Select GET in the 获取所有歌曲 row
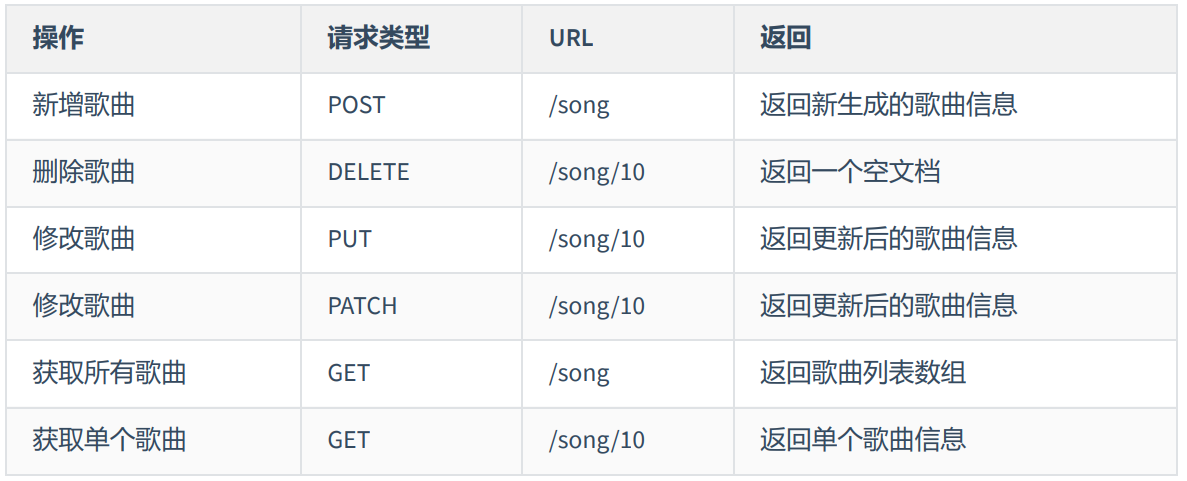The image size is (1187, 481). click(348, 373)
